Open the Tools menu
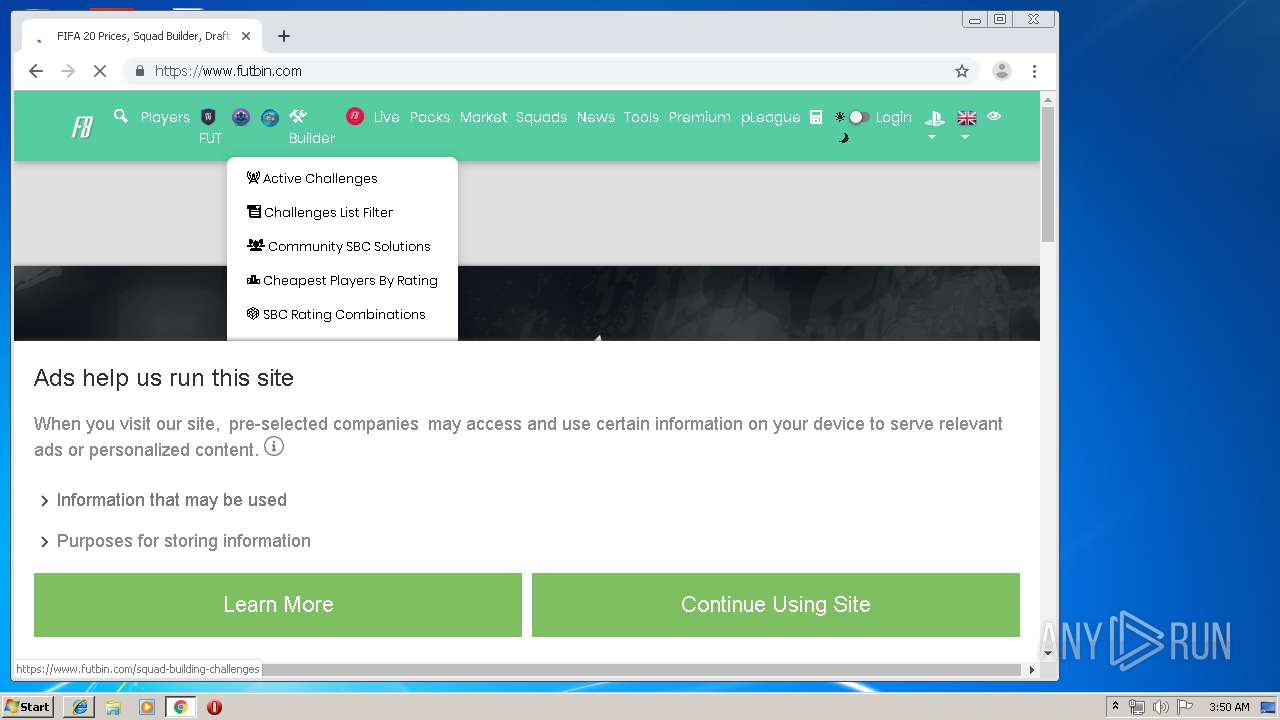This screenshot has width=1280, height=720. [x=641, y=117]
